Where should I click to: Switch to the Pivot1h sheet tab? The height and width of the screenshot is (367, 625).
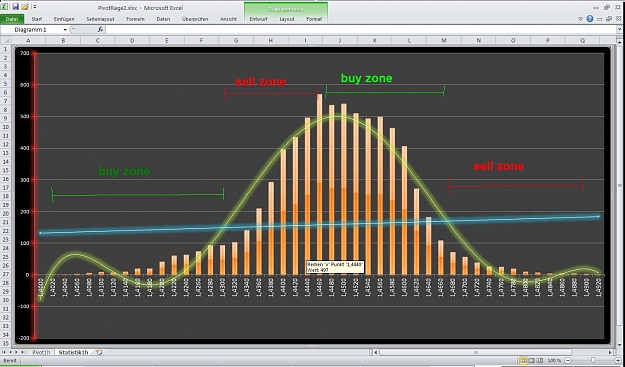point(41,352)
